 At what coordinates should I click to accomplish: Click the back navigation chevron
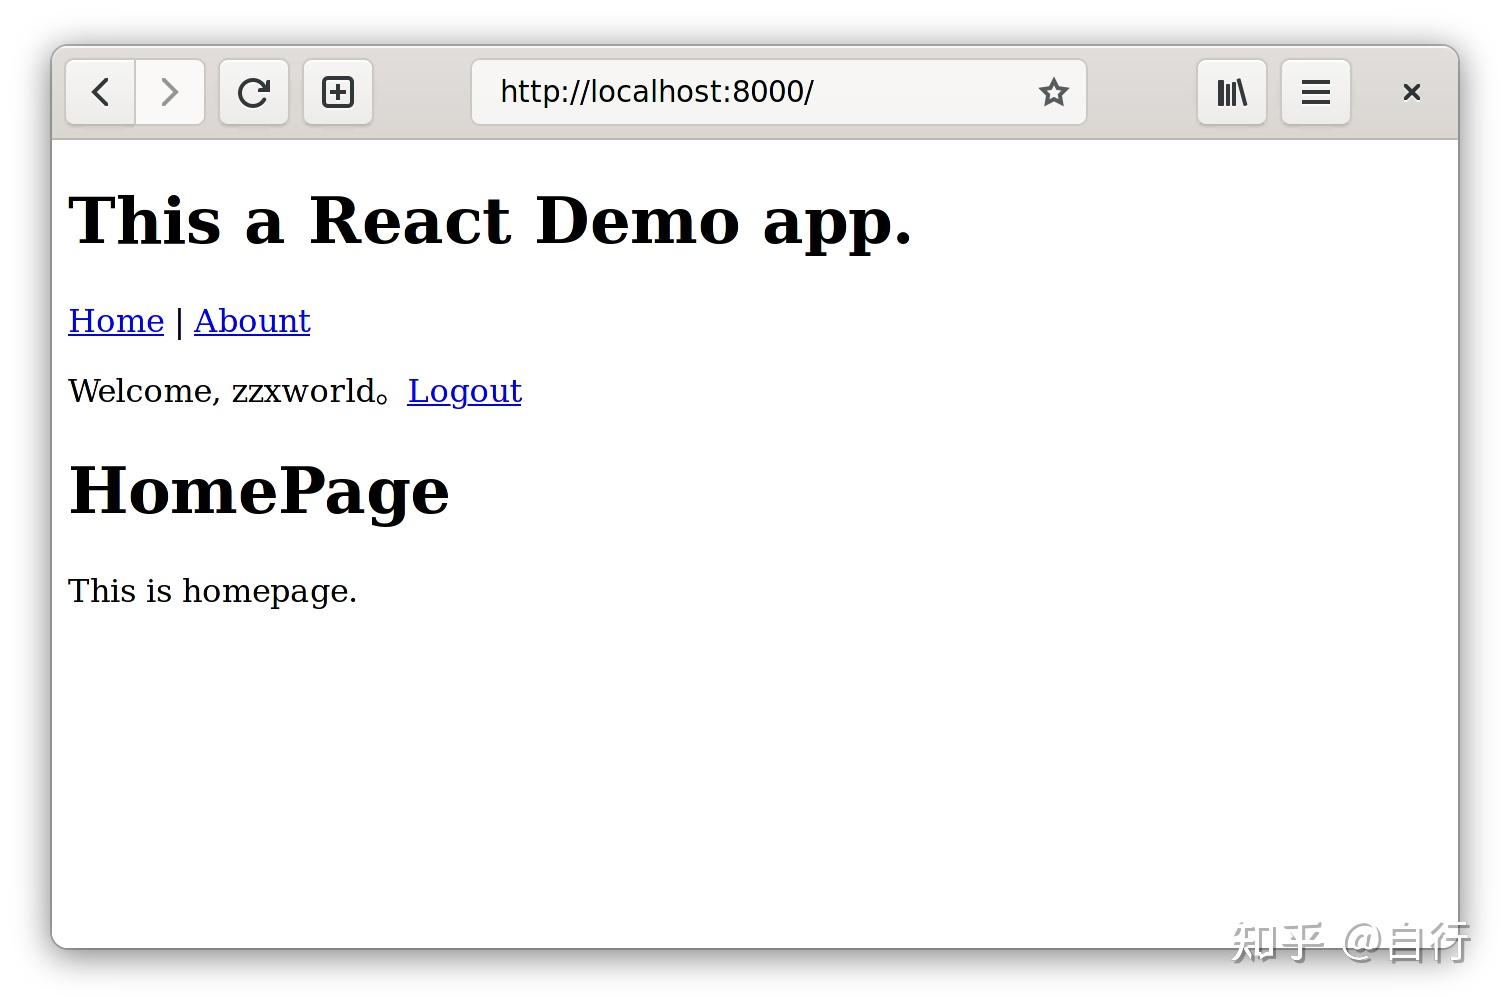point(99,92)
